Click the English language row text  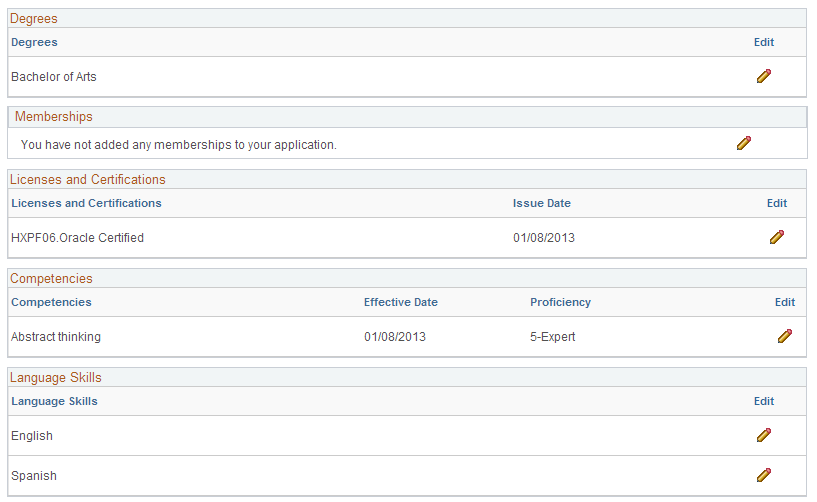[32, 436]
